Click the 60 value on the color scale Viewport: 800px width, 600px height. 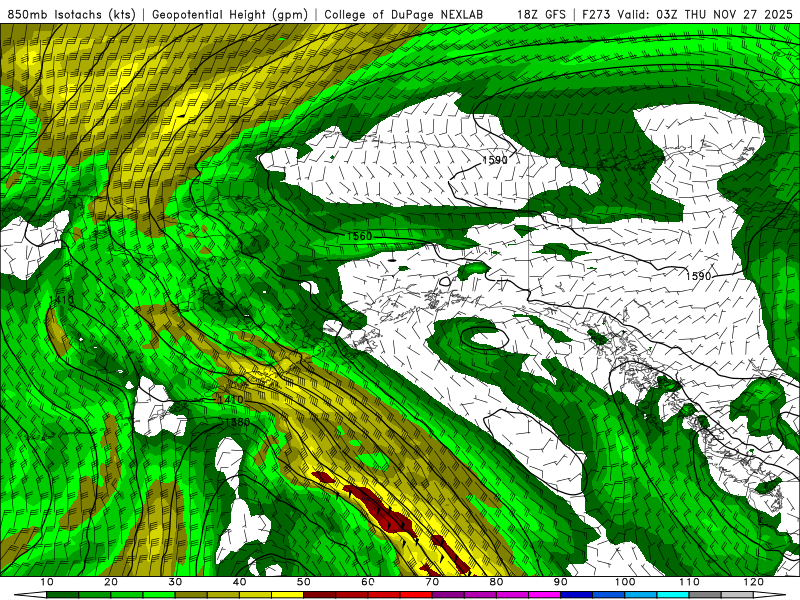pos(368,582)
